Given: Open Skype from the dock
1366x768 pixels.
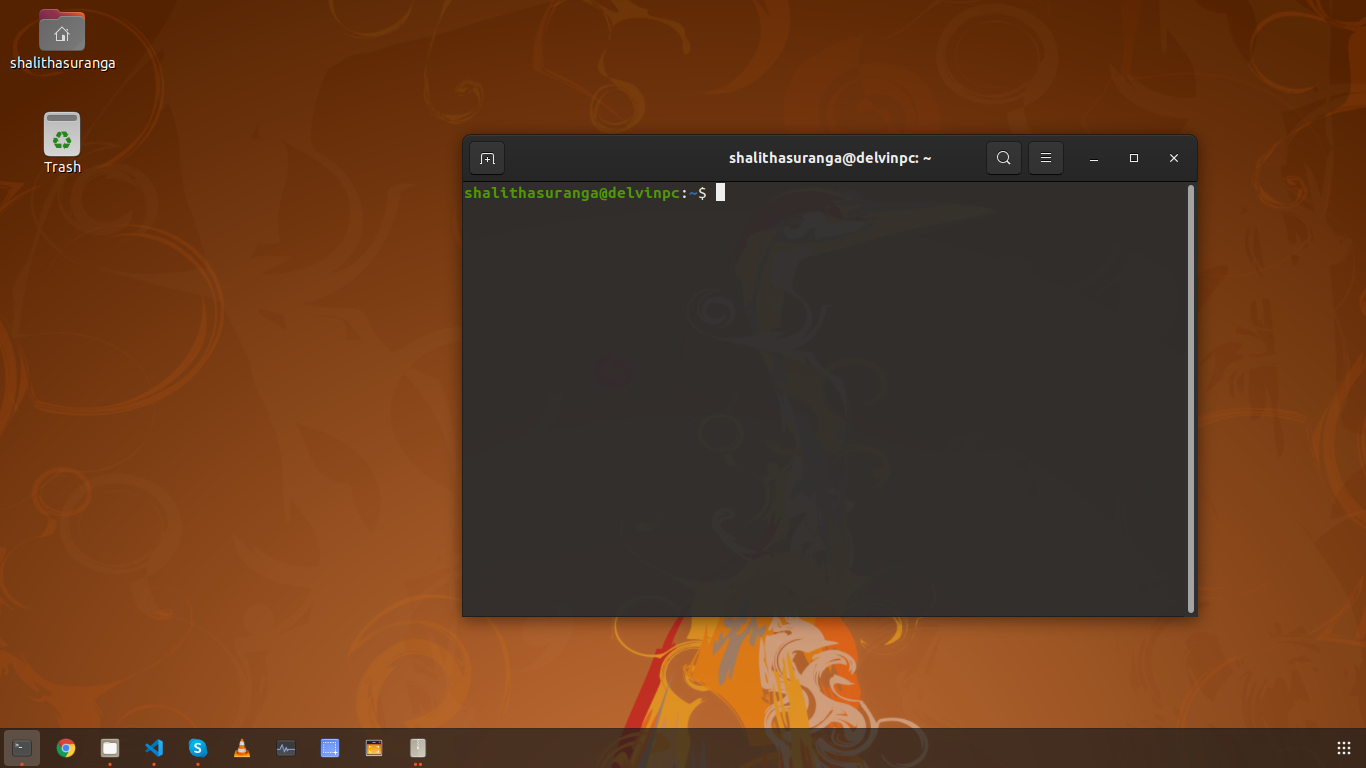Looking at the screenshot, I should pyautogui.click(x=198, y=747).
